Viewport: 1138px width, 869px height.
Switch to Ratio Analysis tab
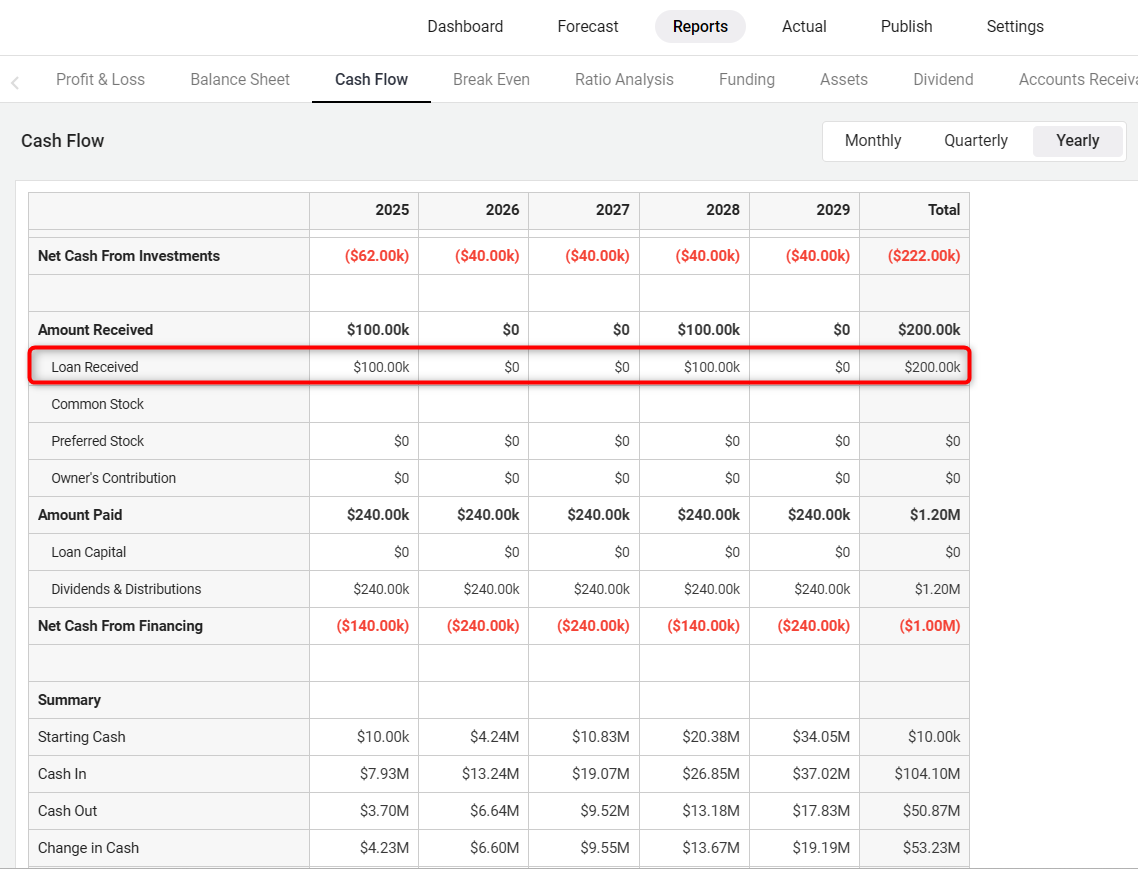(x=624, y=80)
